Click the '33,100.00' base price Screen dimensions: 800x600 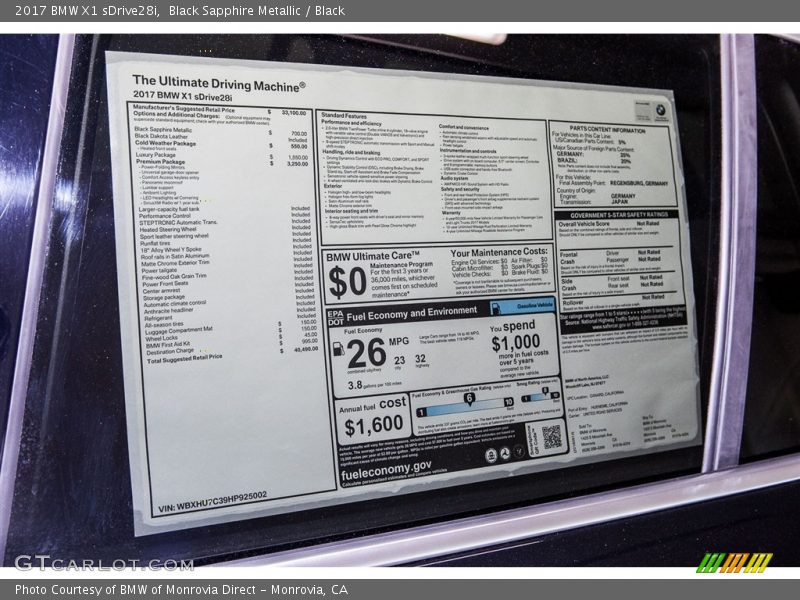click(294, 112)
